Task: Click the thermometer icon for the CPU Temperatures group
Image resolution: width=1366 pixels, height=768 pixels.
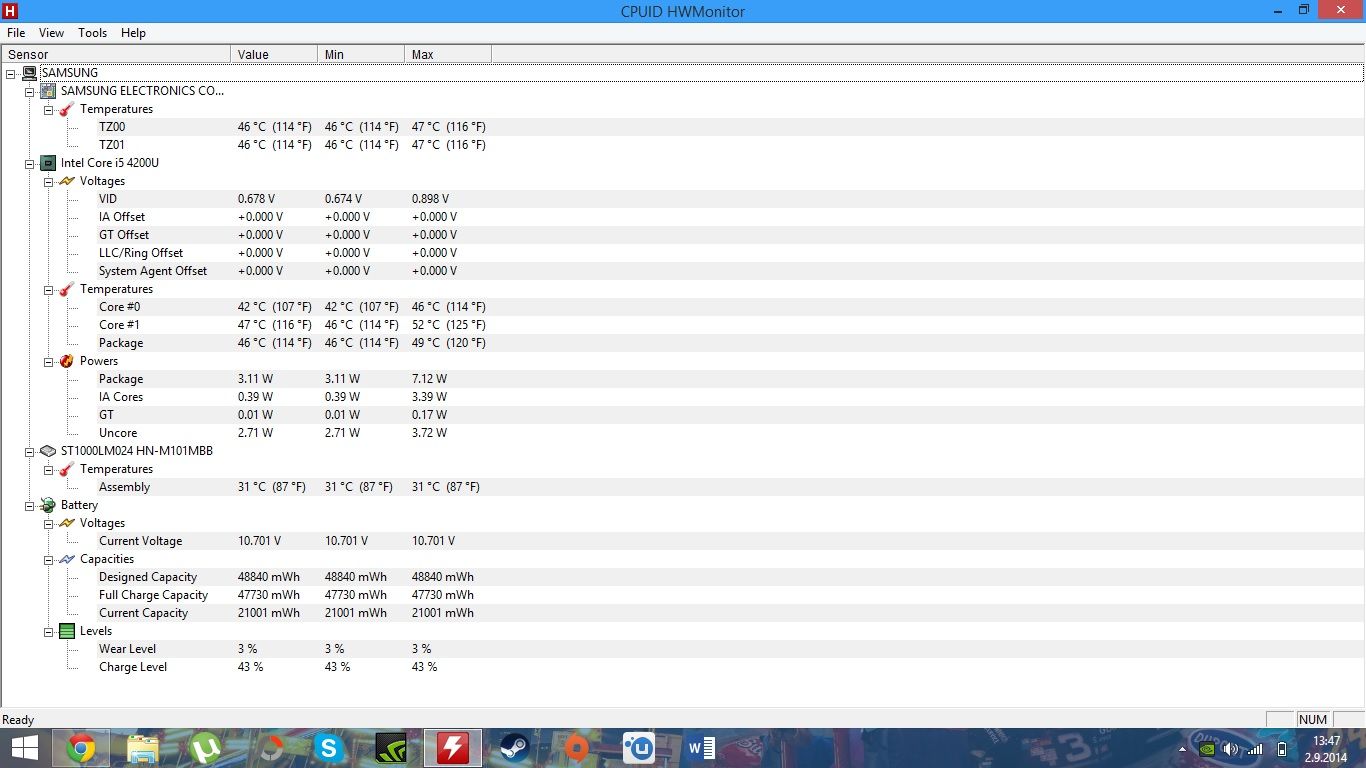Action: (67, 289)
